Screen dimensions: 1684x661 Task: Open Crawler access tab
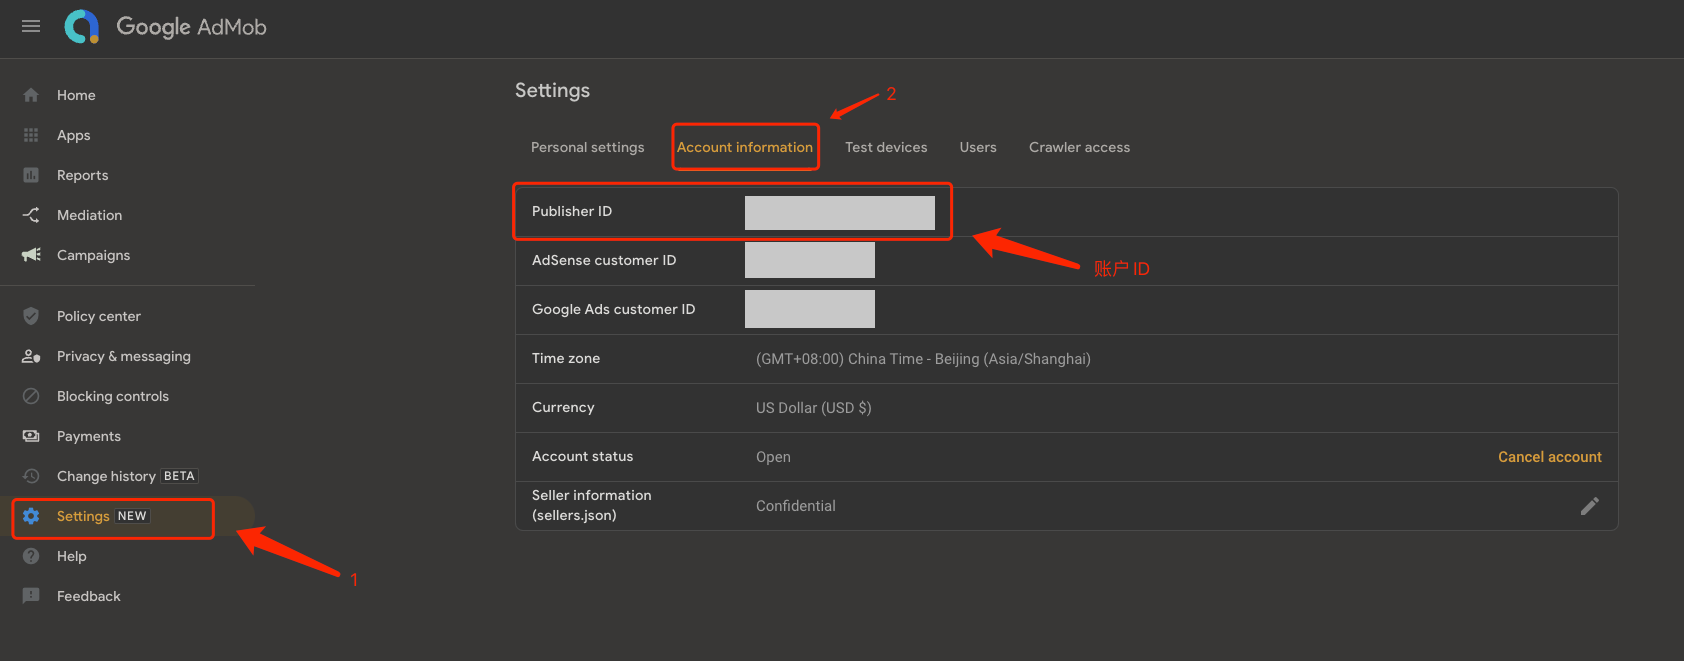(1079, 147)
